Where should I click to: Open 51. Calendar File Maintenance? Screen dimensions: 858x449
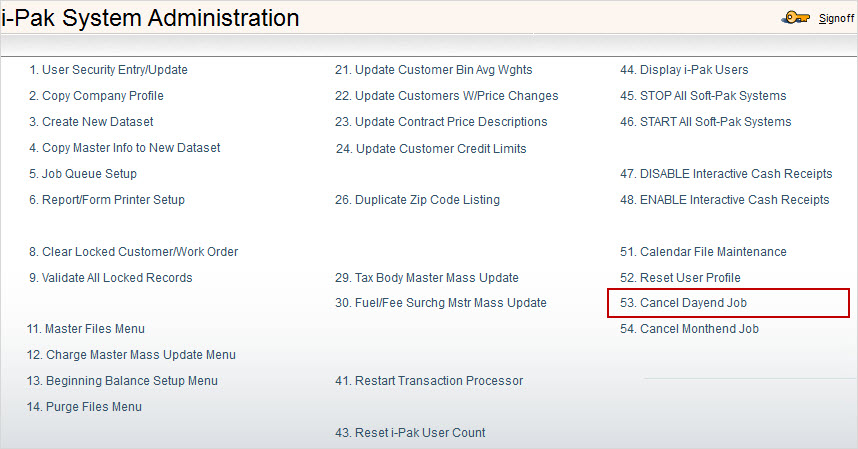[703, 252]
